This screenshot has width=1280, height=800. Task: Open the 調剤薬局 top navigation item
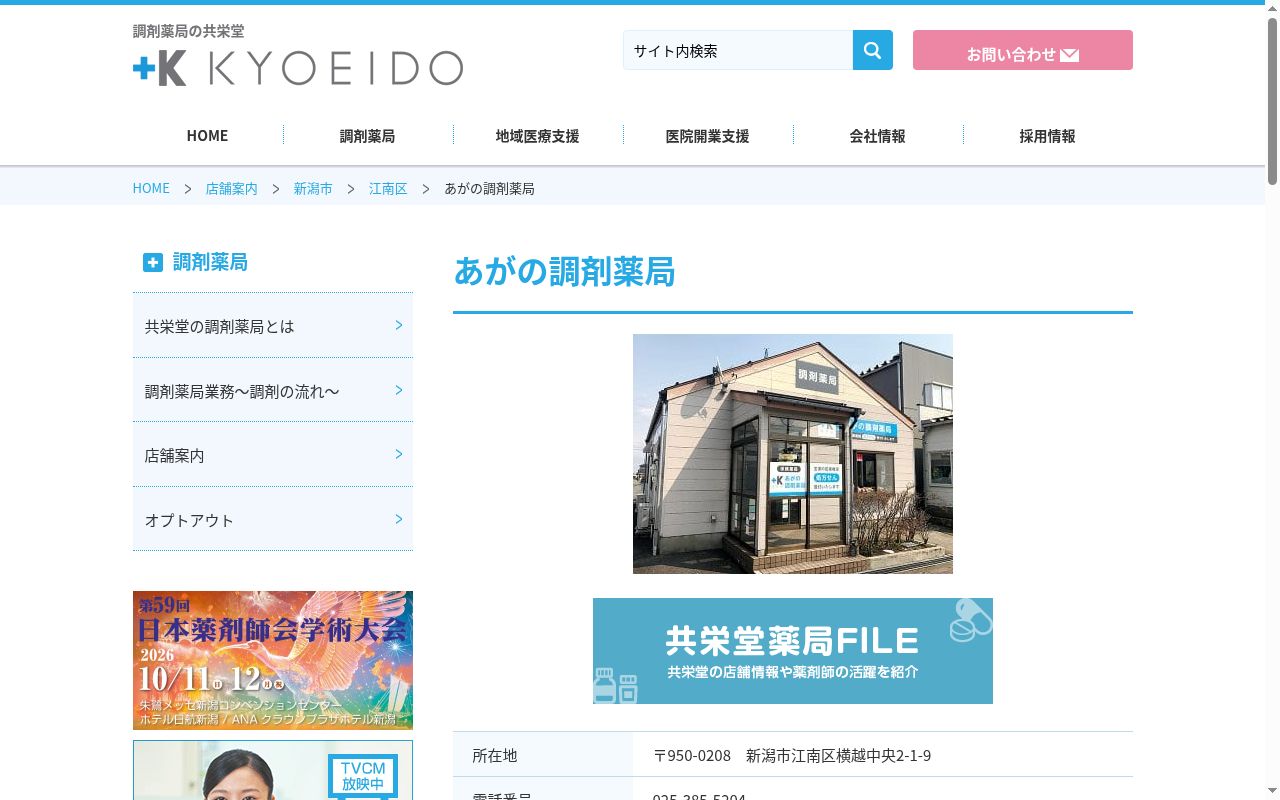pyautogui.click(x=368, y=136)
